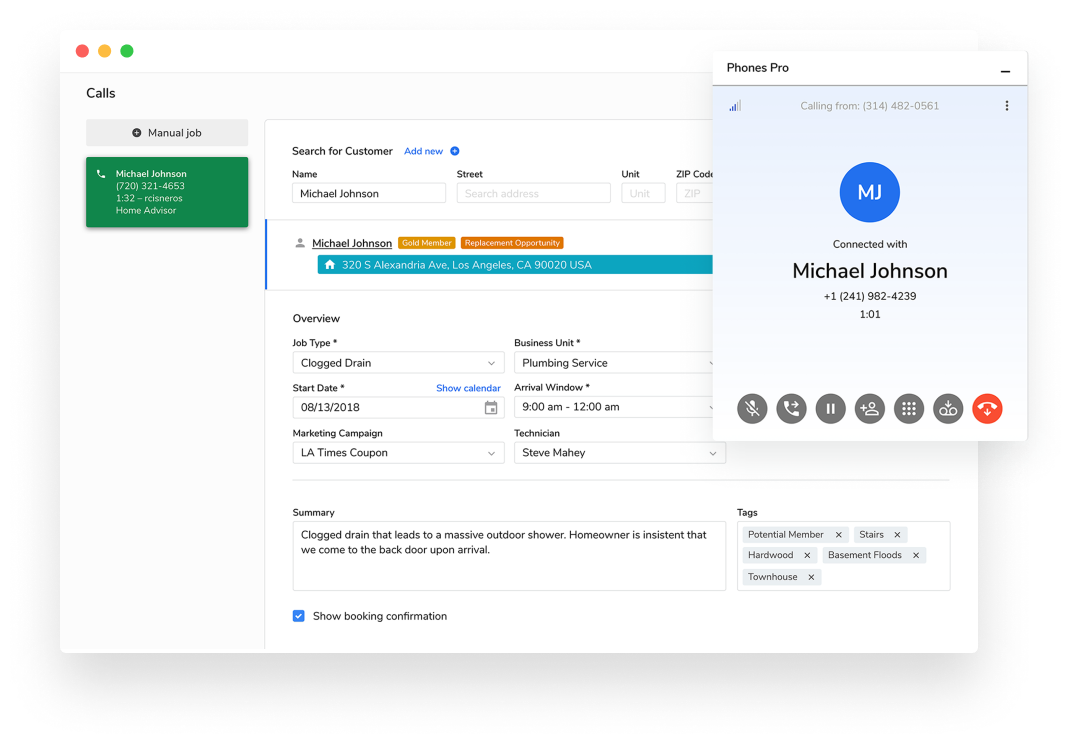Screen dimensions: 1069x743
Task: Click the Calling from (314) 482-0561 text
Action: (870, 106)
